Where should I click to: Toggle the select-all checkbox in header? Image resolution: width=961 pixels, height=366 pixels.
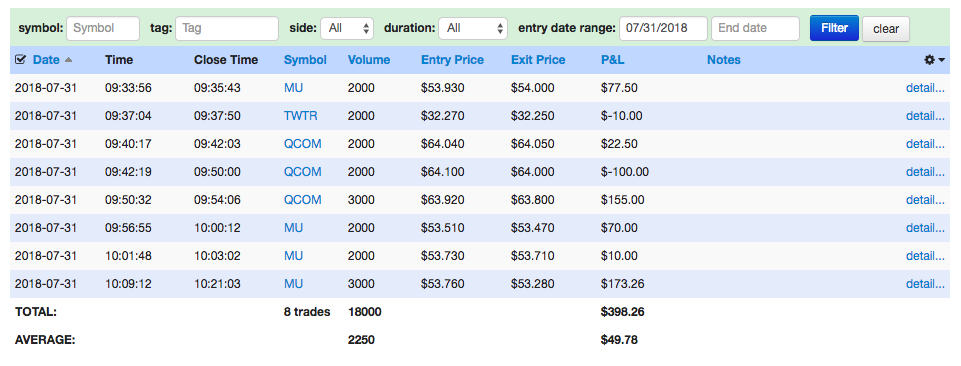pyautogui.click(x=20, y=59)
